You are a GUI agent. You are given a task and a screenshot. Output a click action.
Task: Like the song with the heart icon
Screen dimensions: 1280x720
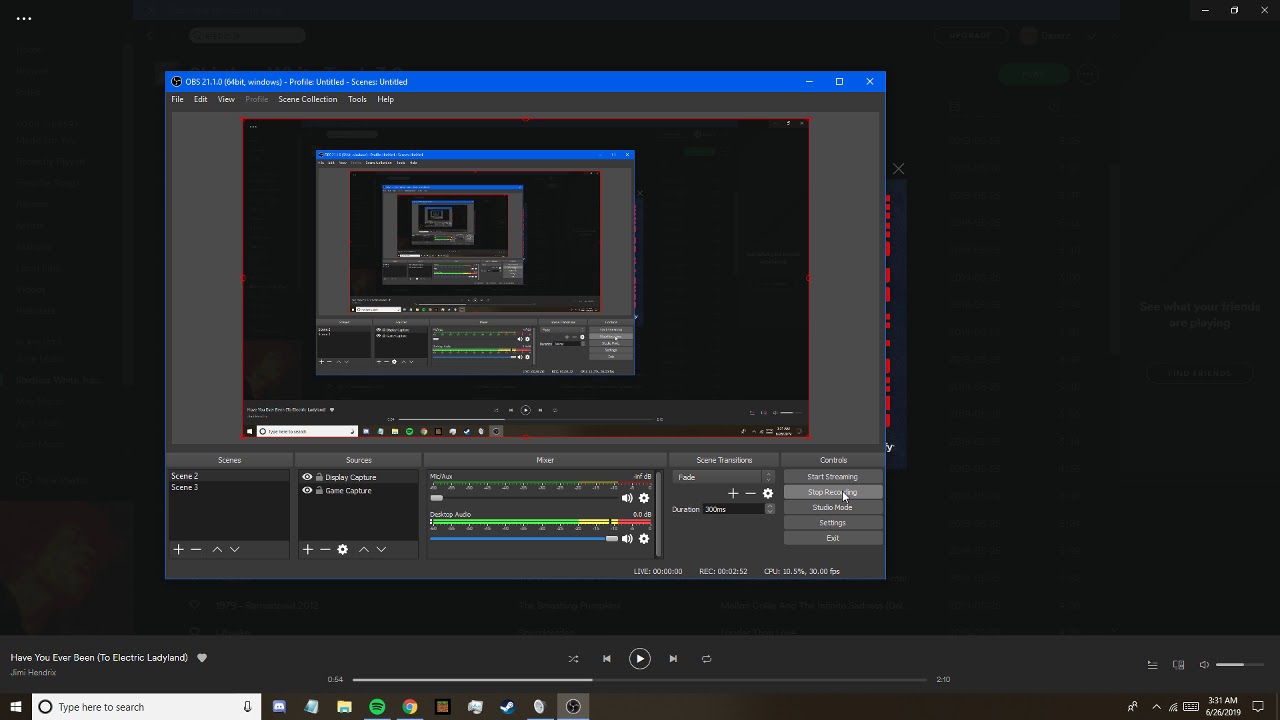pos(202,658)
